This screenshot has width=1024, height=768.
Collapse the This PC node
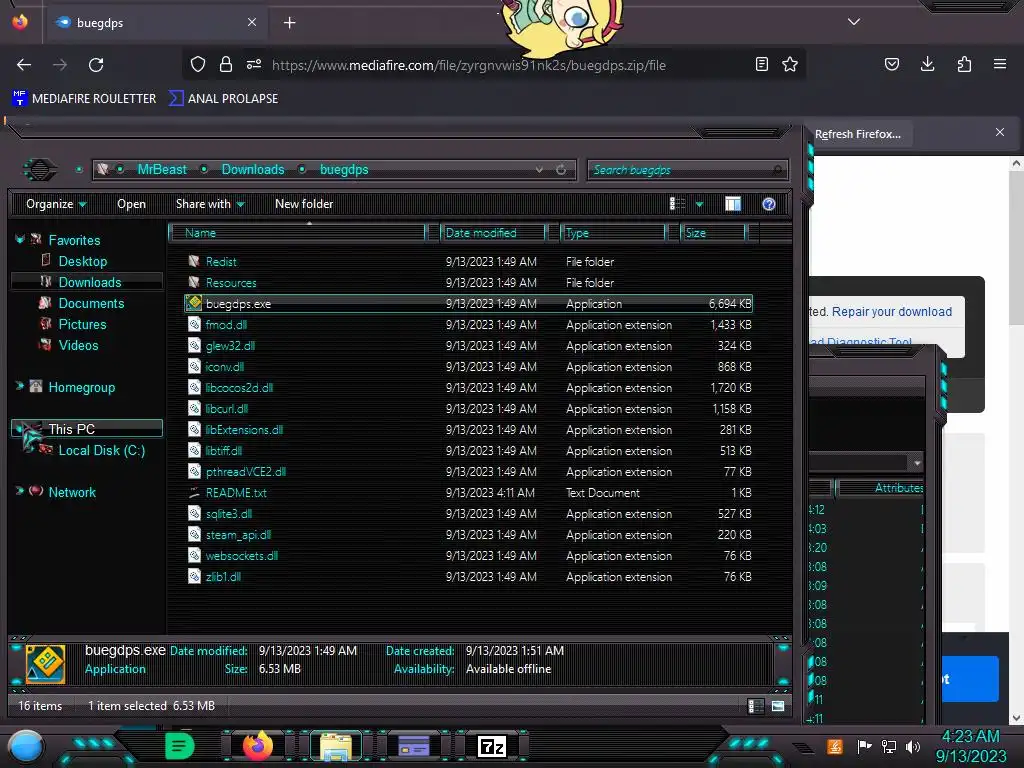[20, 429]
